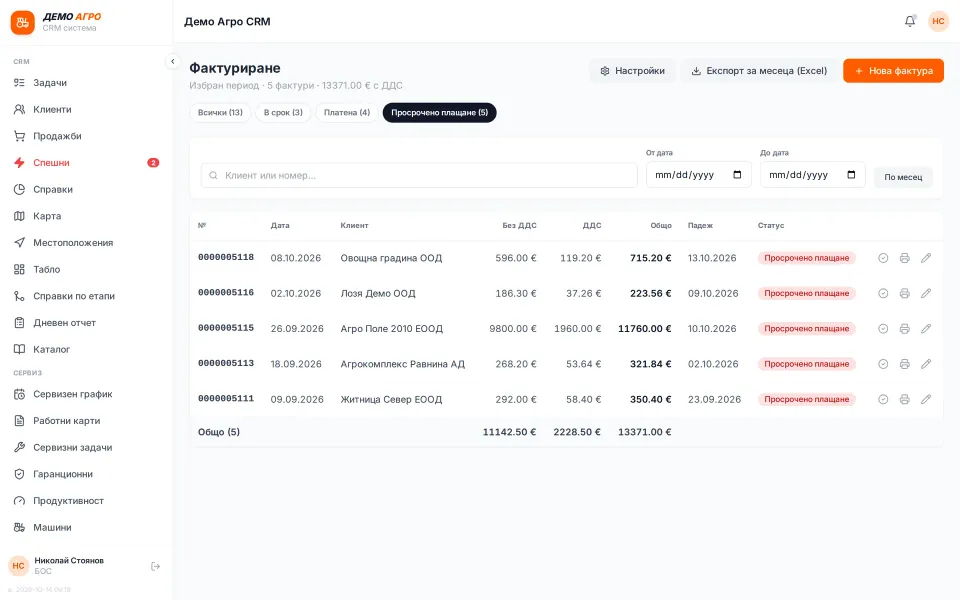Viewport: 960px width, 600px height.
Task: Open Спешни in the sidebar
Action: point(86,163)
